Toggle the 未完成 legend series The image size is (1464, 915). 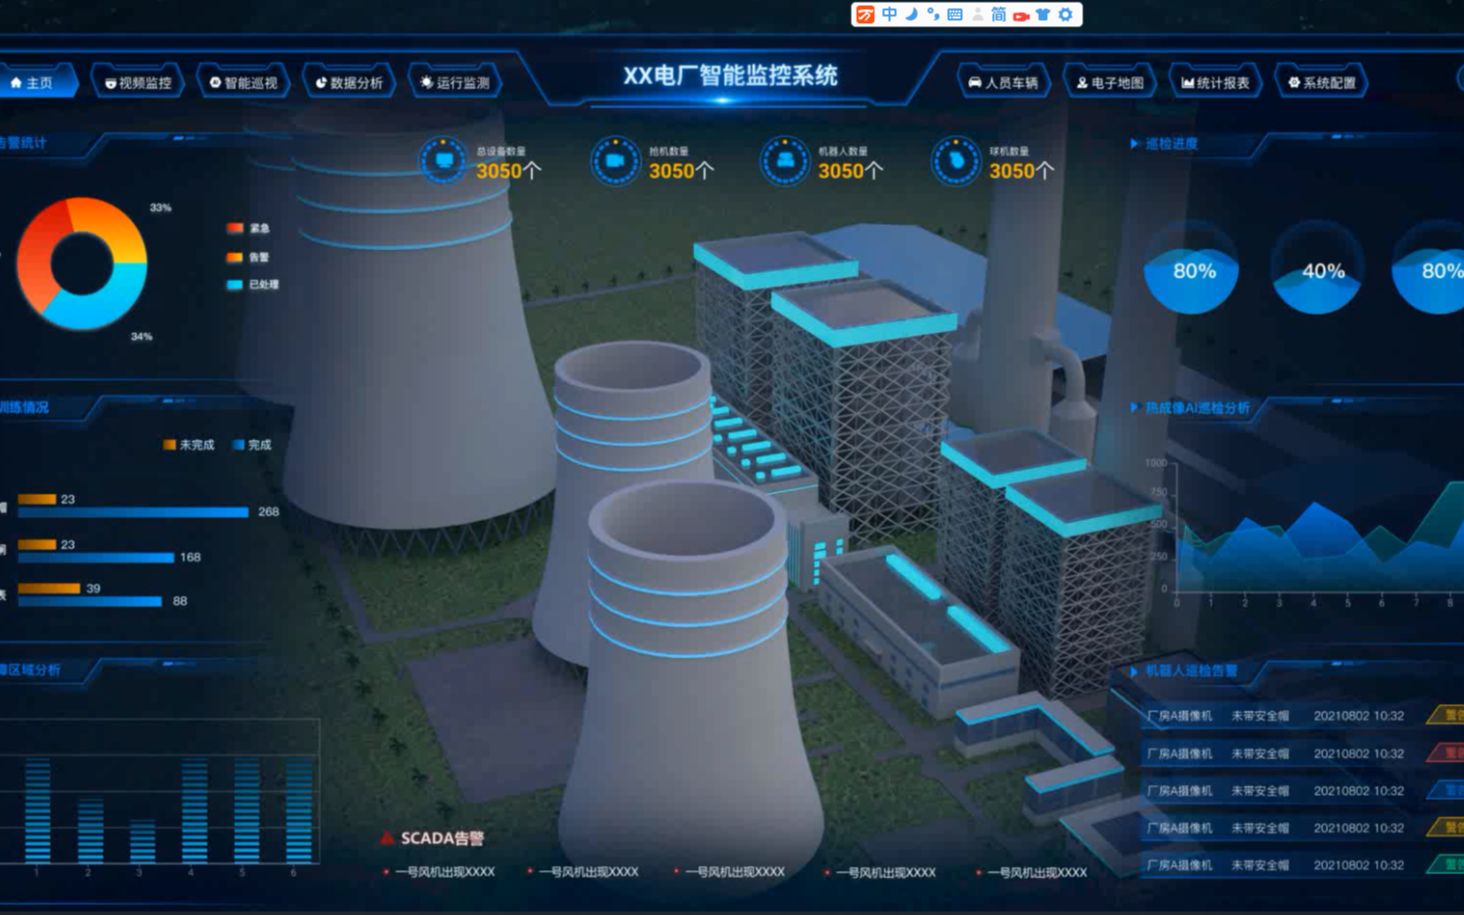coord(188,445)
